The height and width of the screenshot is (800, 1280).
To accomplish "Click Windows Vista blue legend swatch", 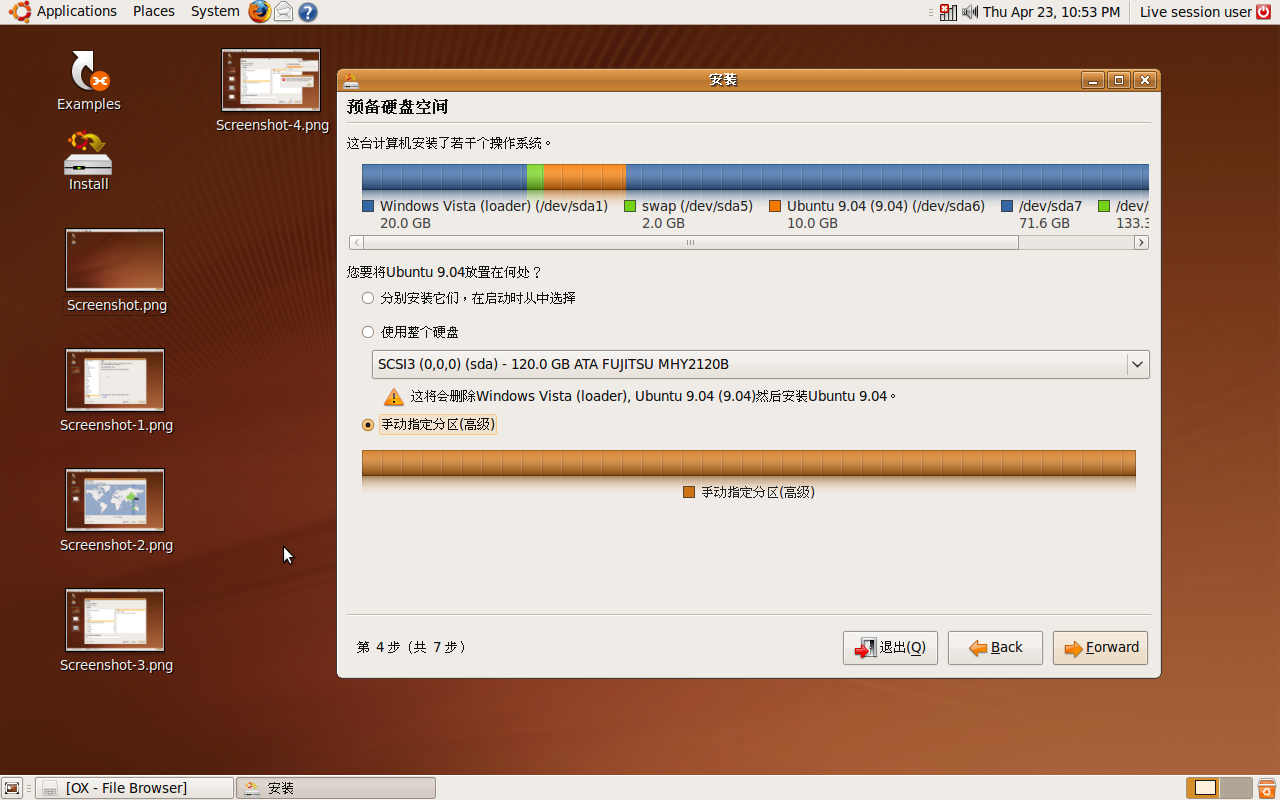I will click(368, 206).
